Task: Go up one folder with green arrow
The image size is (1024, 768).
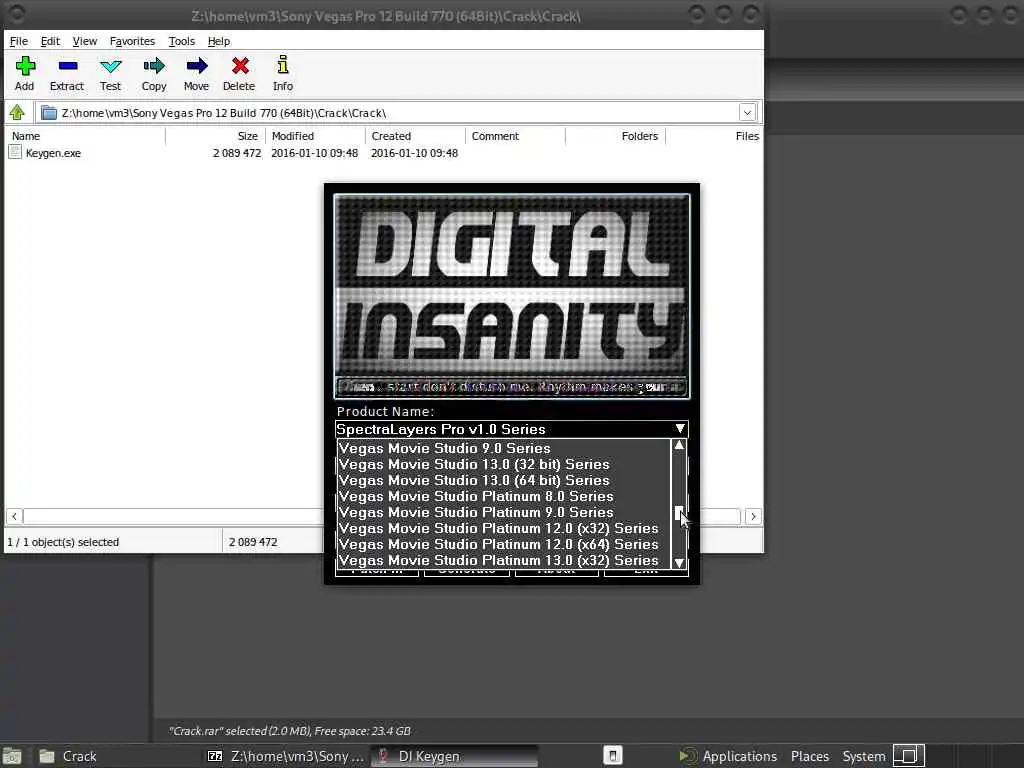Action: coord(17,113)
